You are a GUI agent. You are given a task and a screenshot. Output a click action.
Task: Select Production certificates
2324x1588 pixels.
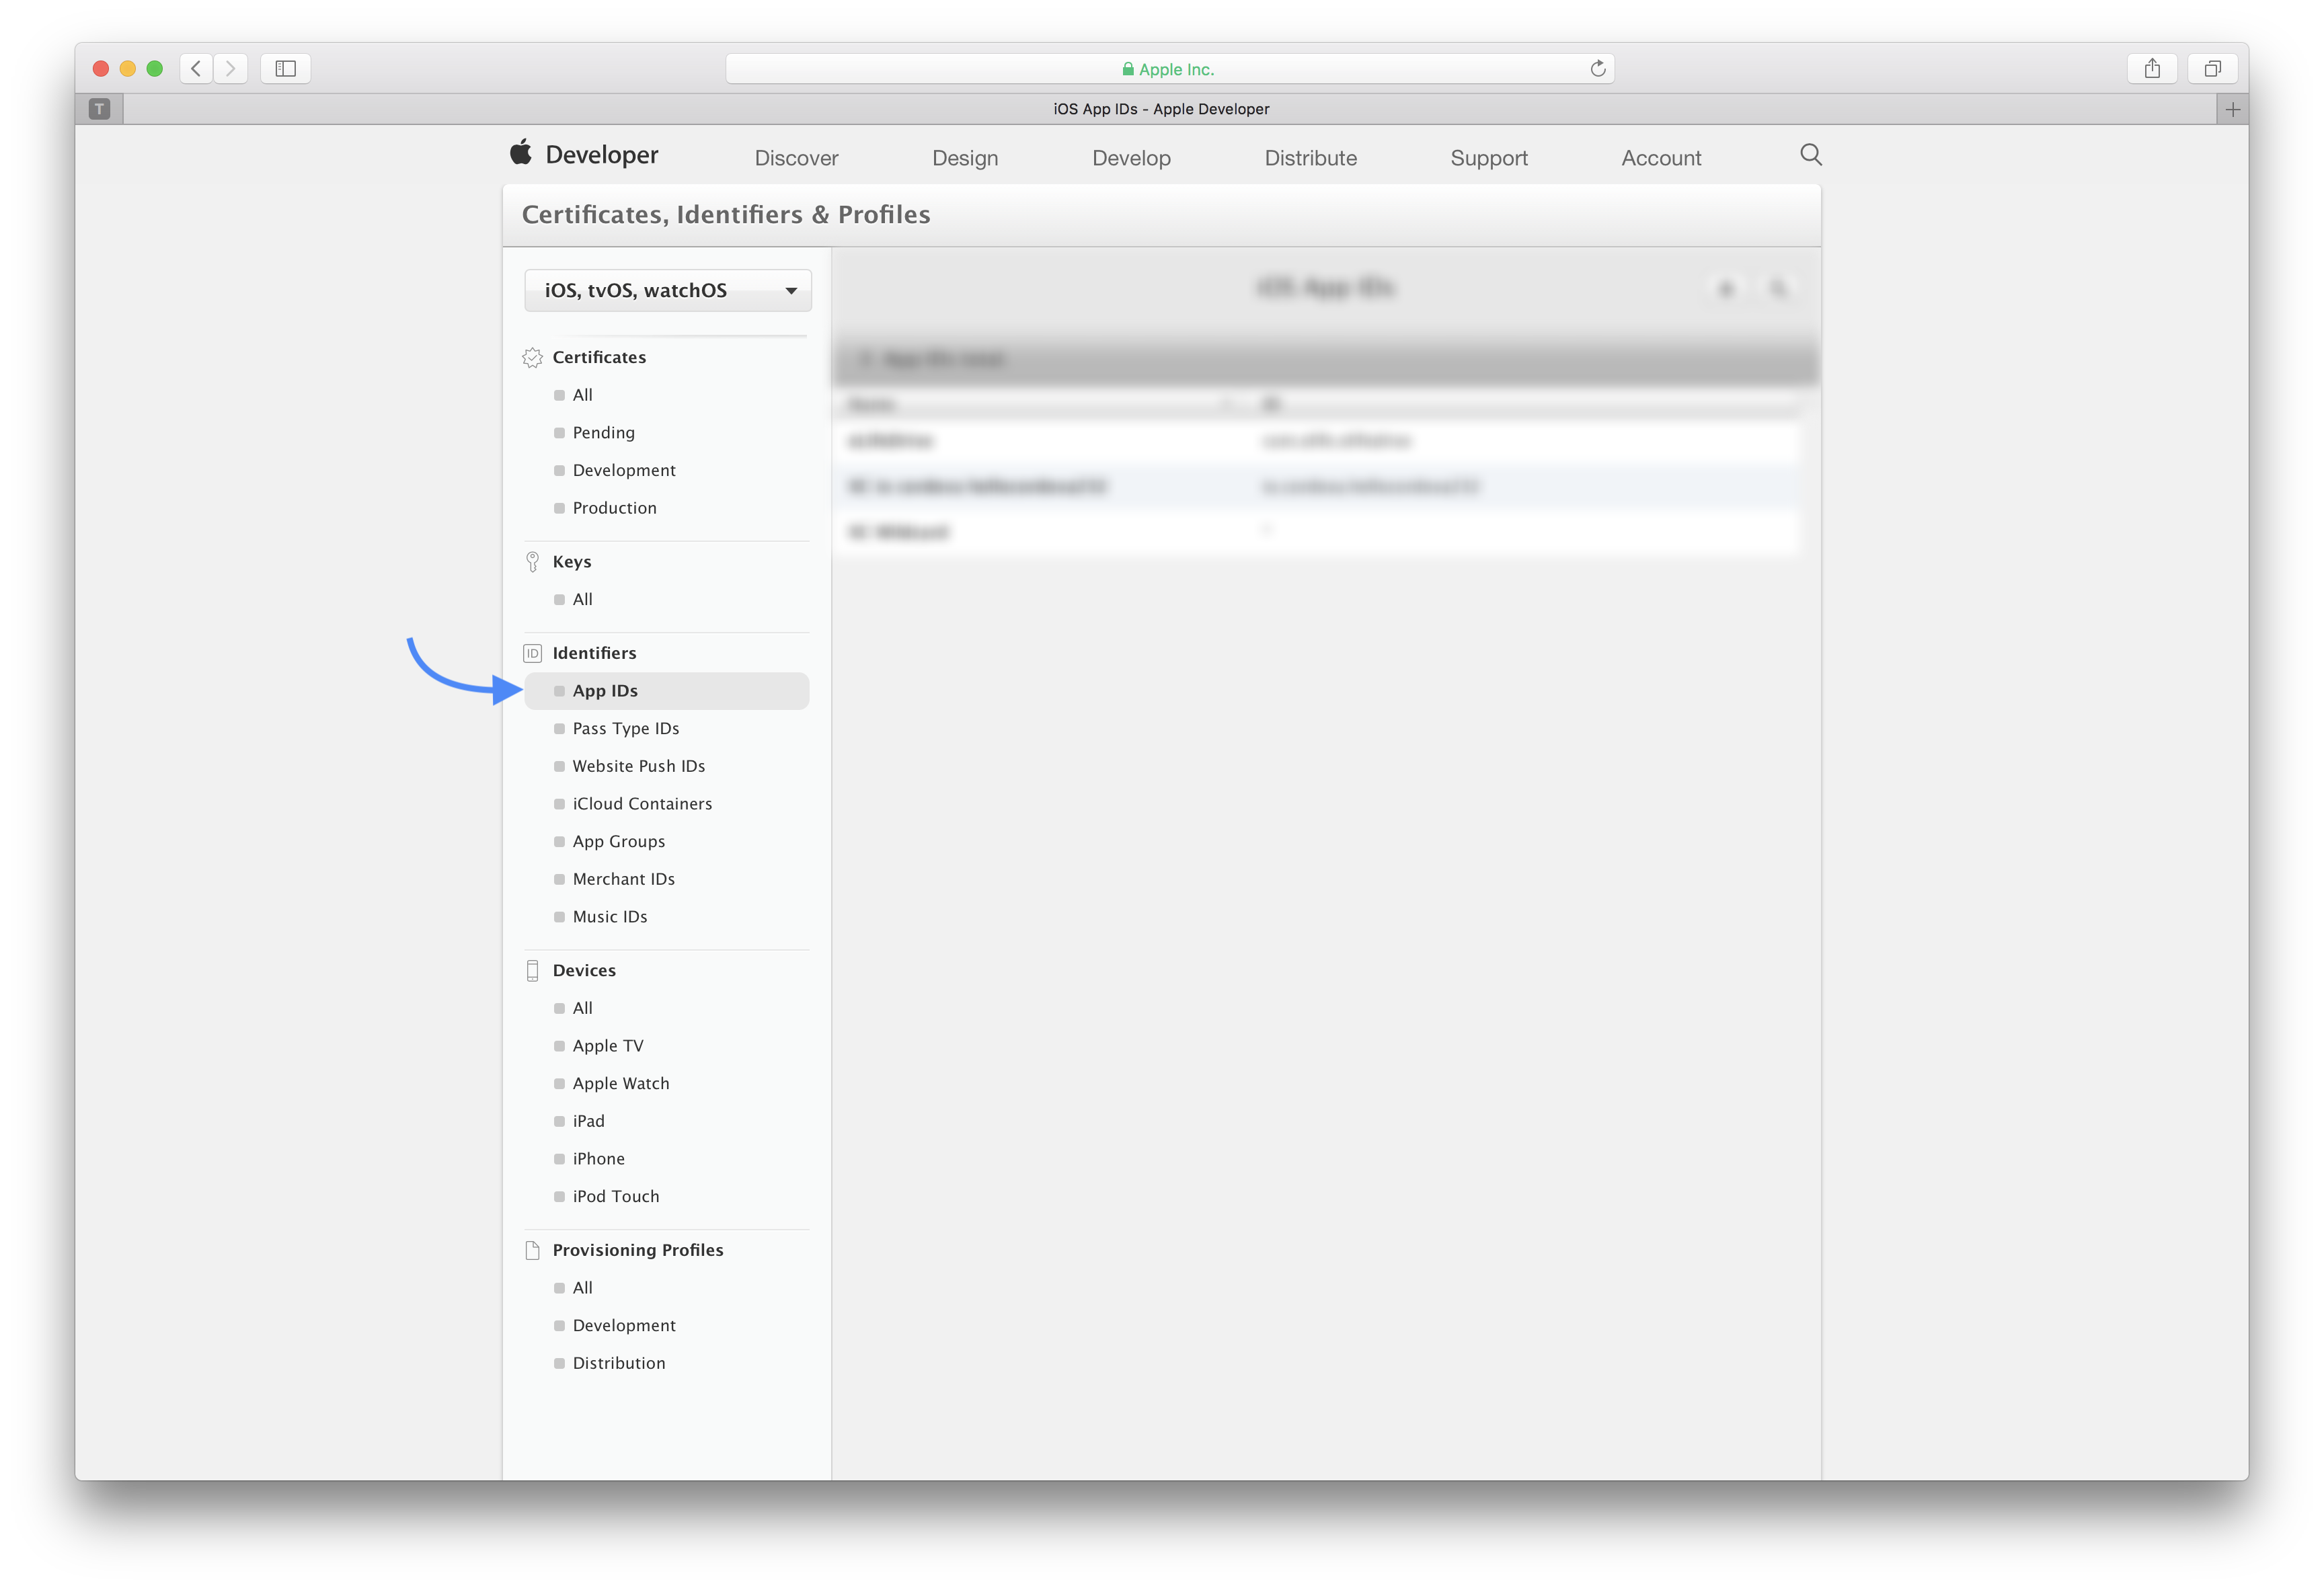614,508
